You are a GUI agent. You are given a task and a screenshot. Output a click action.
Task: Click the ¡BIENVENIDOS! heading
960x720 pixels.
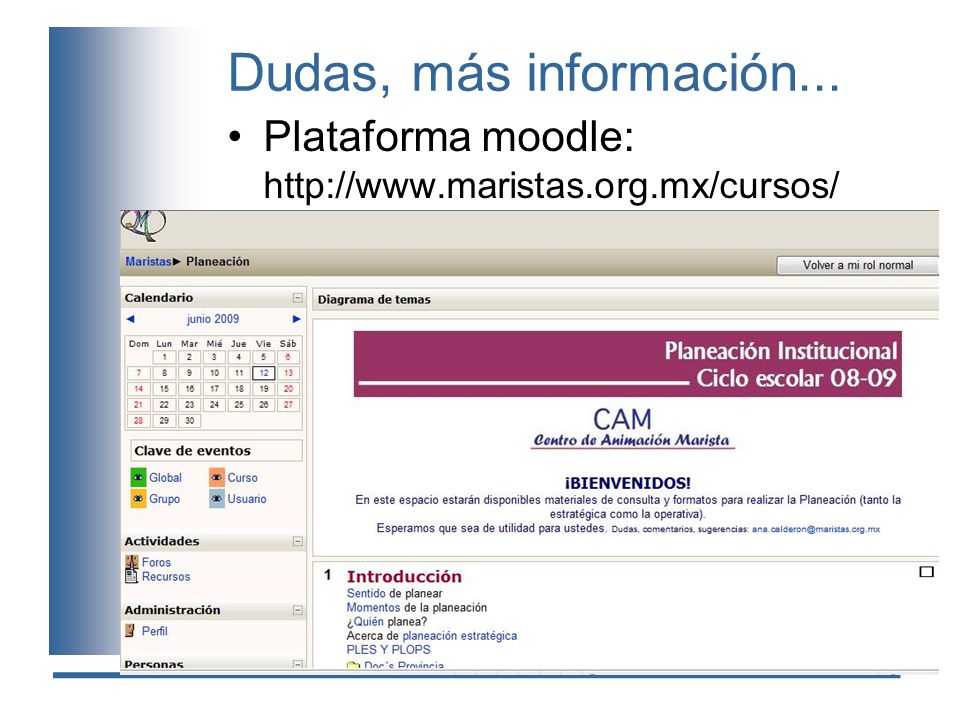coord(628,483)
